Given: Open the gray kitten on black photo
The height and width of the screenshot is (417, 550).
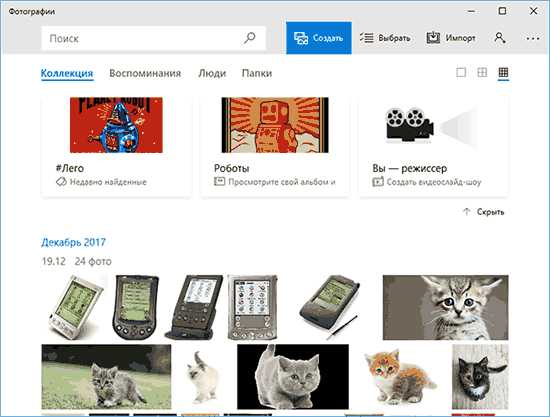Looking at the screenshot, I should (293, 377).
